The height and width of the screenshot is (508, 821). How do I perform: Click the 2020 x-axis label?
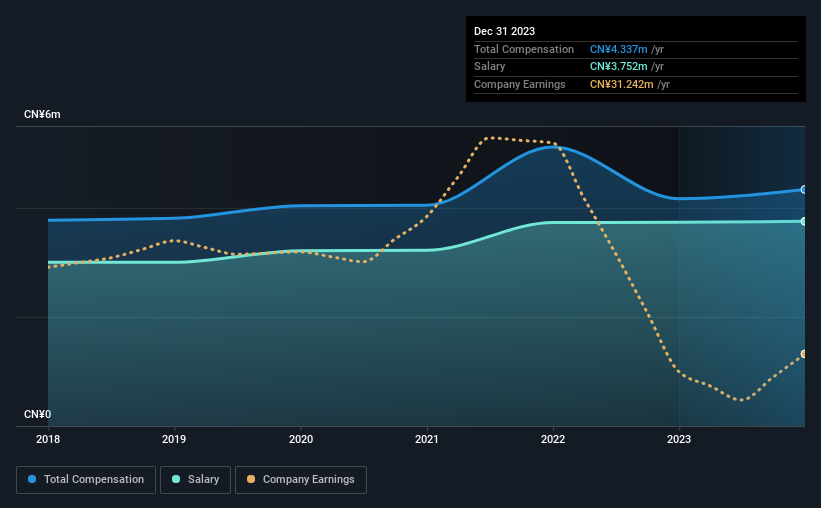click(301, 439)
